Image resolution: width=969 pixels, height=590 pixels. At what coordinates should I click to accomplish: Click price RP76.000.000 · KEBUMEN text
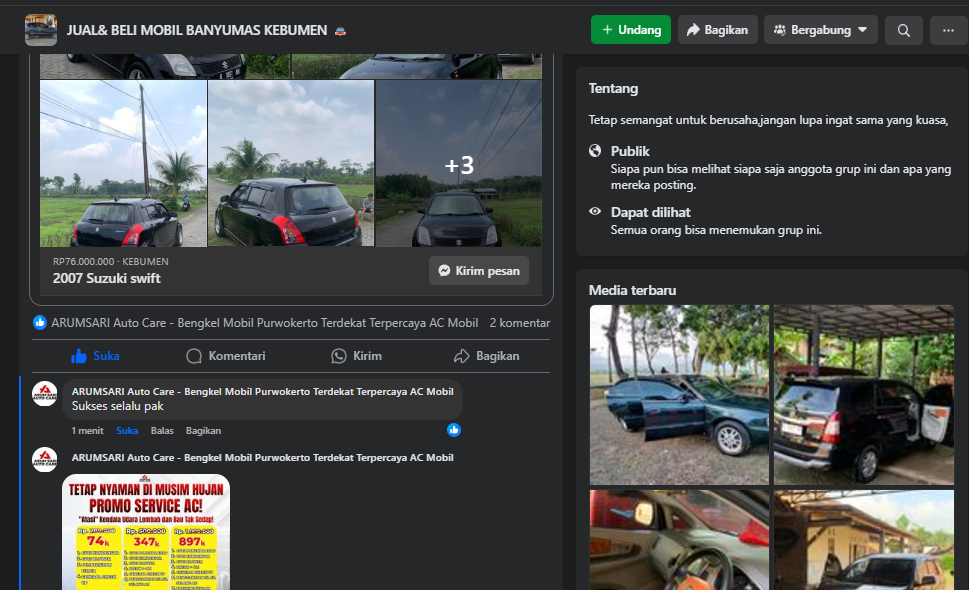click(111, 261)
